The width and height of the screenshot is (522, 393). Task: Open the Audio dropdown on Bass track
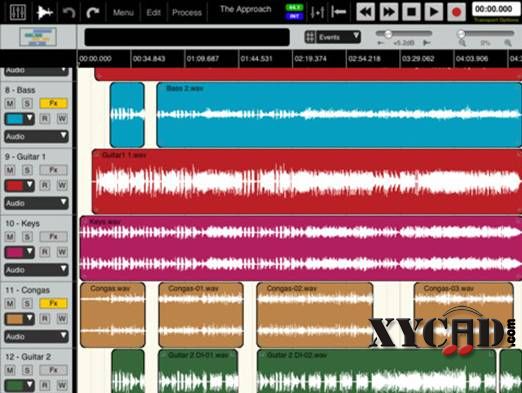point(36,136)
